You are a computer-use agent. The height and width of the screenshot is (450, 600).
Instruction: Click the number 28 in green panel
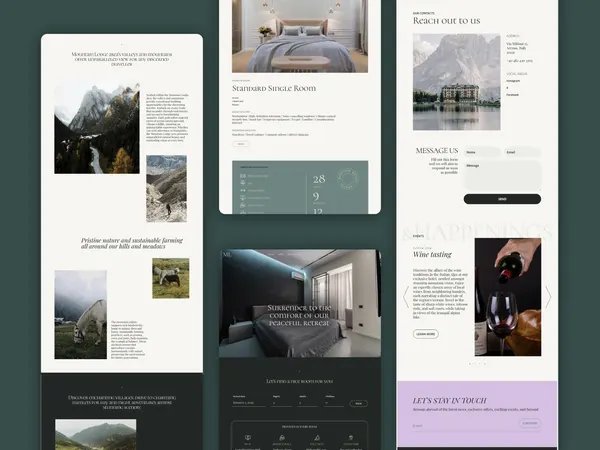tap(319, 179)
